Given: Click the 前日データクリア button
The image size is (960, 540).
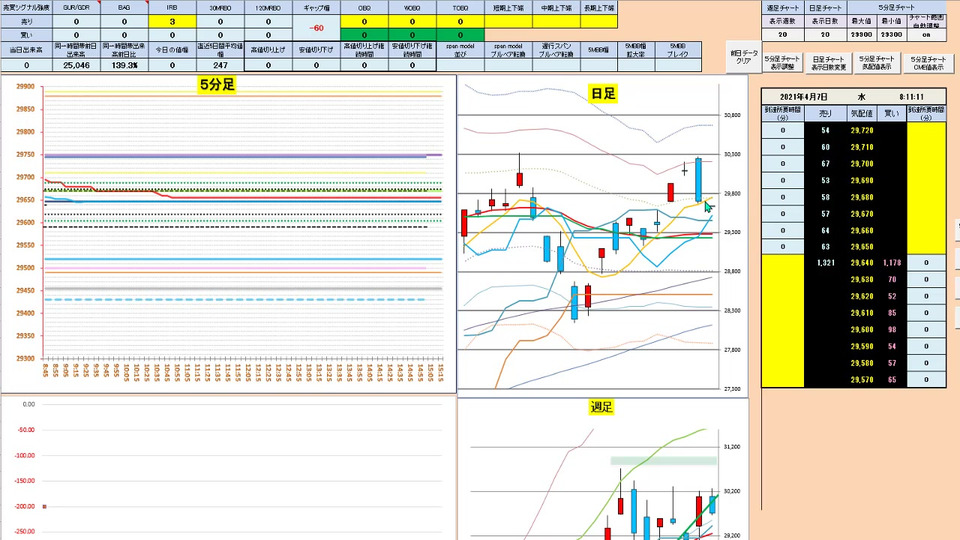Looking at the screenshot, I should (x=744, y=58).
